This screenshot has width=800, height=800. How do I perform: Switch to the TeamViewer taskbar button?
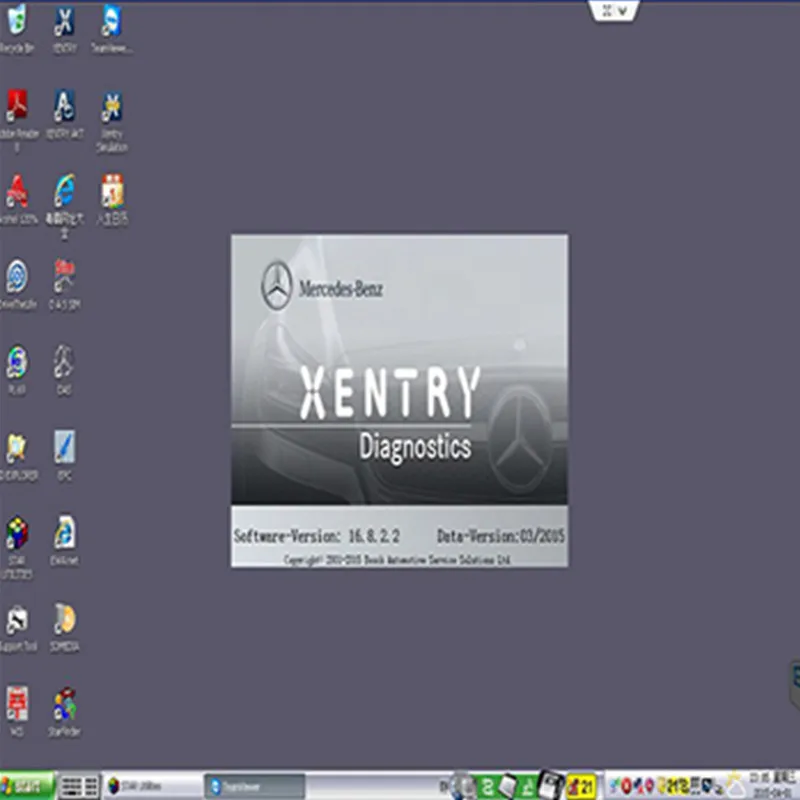(x=254, y=786)
